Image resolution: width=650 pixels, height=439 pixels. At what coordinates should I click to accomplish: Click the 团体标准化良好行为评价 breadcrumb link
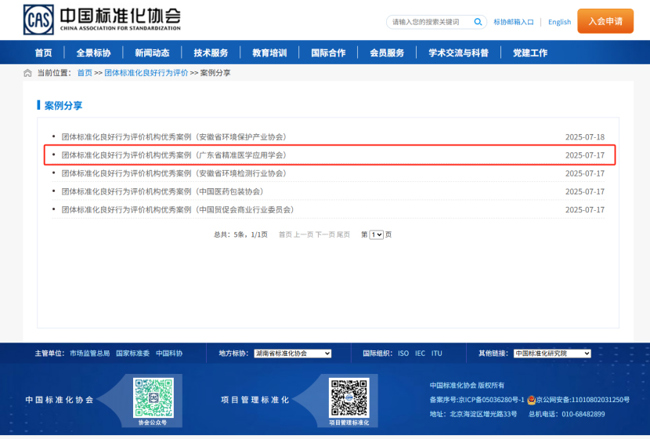[146, 73]
